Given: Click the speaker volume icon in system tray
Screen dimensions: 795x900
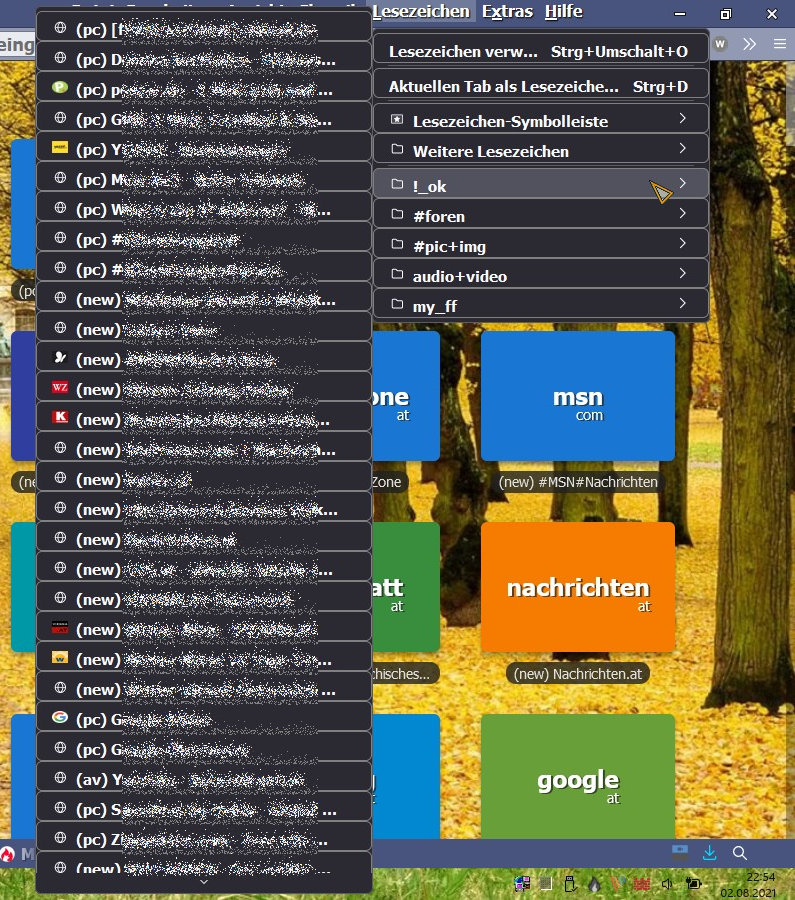Looking at the screenshot, I should pos(666,883).
